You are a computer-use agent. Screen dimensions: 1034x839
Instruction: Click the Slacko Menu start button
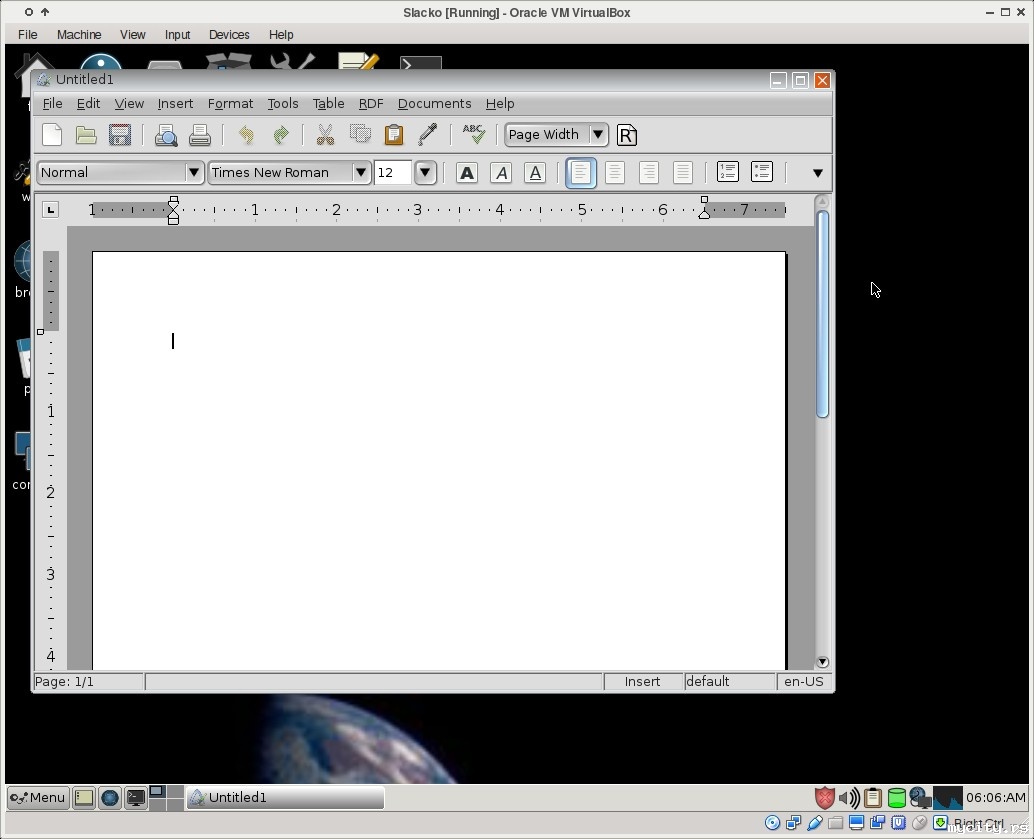38,797
